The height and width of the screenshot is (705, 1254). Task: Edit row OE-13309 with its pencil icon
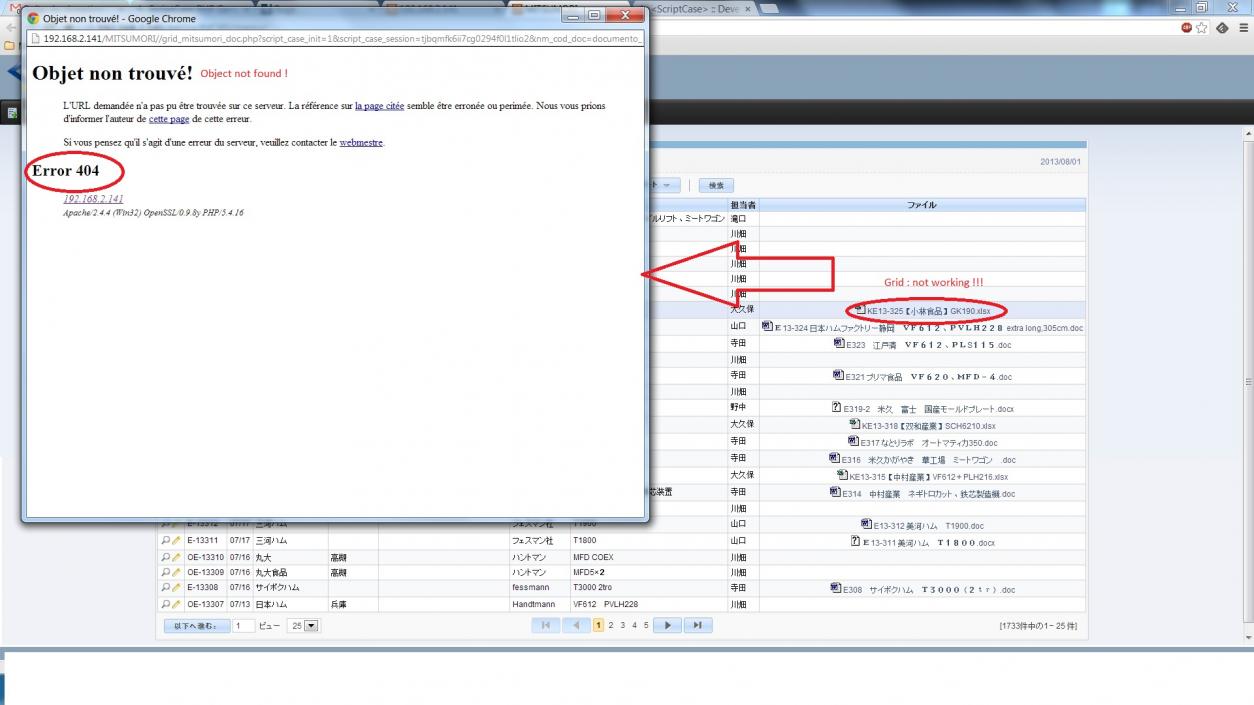tap(177, 574)
